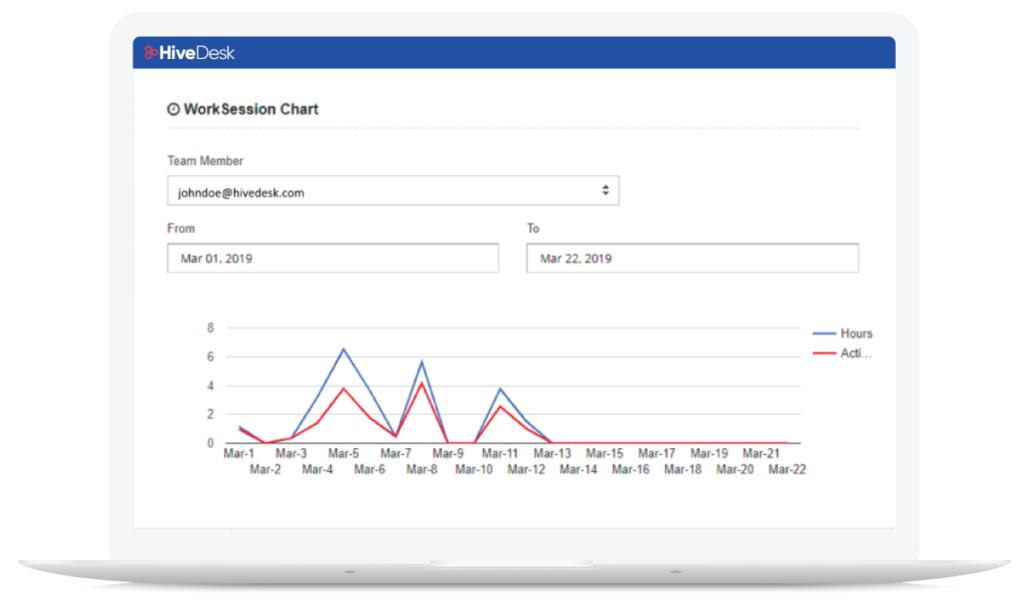Click the WorkSession Chart heading
The width and height of the screenshot is (1030, 602).
point(251,109)
